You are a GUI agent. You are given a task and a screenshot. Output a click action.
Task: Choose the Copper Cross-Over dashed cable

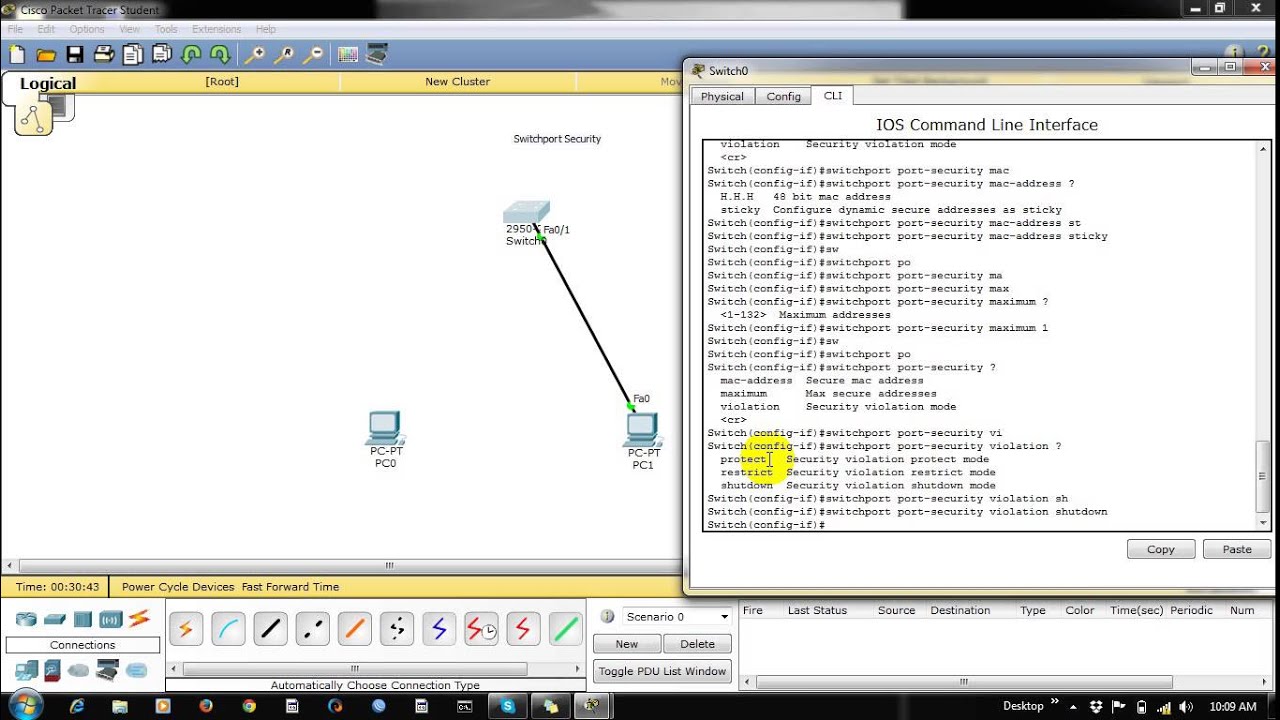coord(313,629)
